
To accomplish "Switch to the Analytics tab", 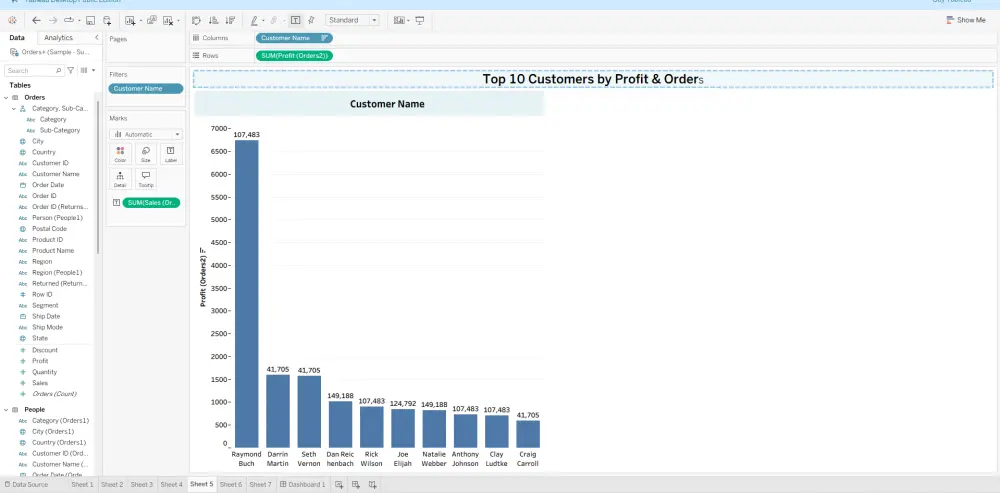I will point(58,38).
